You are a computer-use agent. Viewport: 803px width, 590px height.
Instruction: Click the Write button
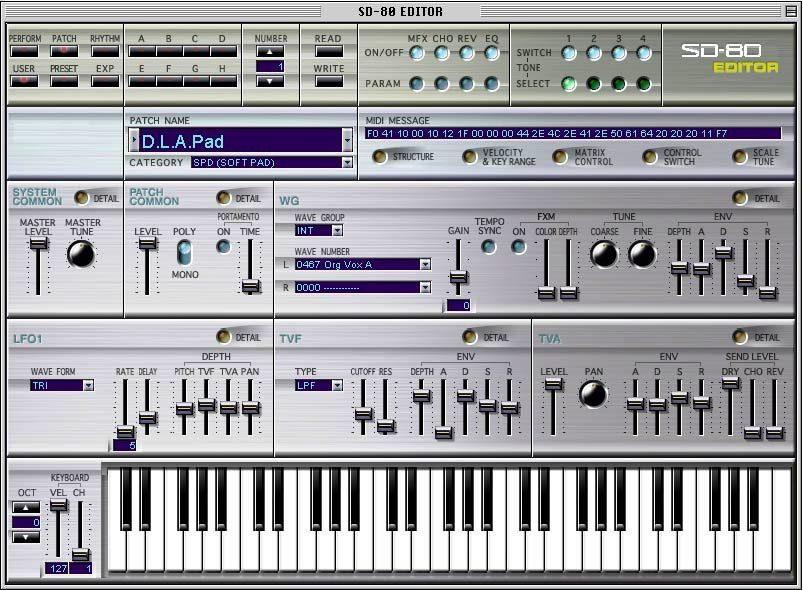(329, 81)
